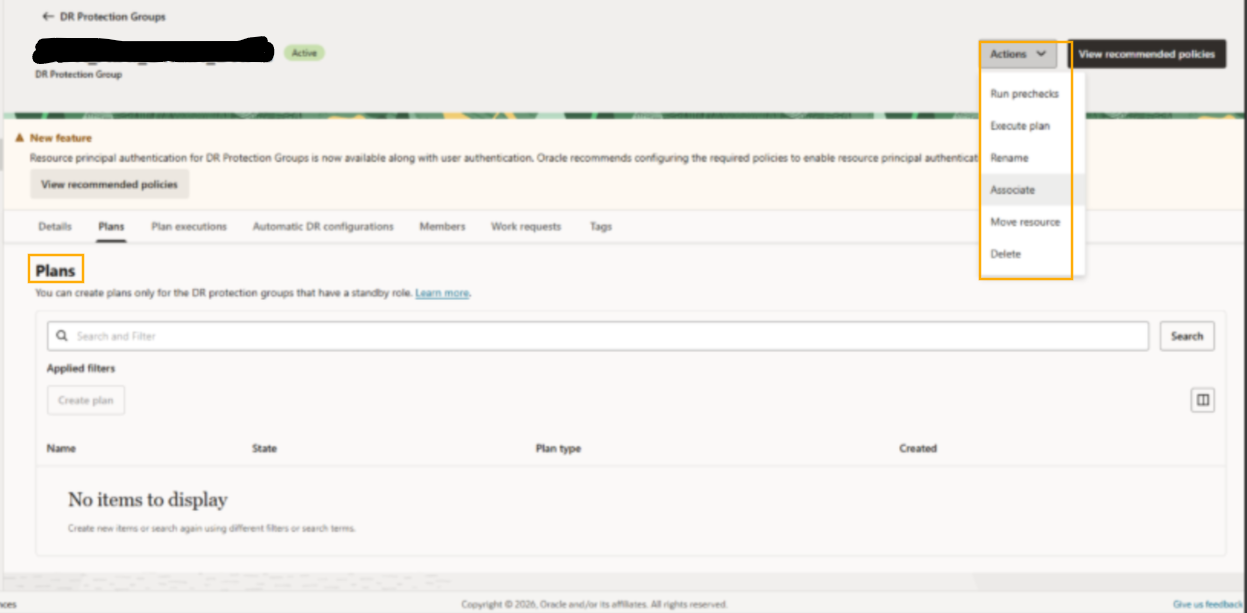1247x613 pixels.
Task: Open the Learn more link
Action: (x=442, y=293)
